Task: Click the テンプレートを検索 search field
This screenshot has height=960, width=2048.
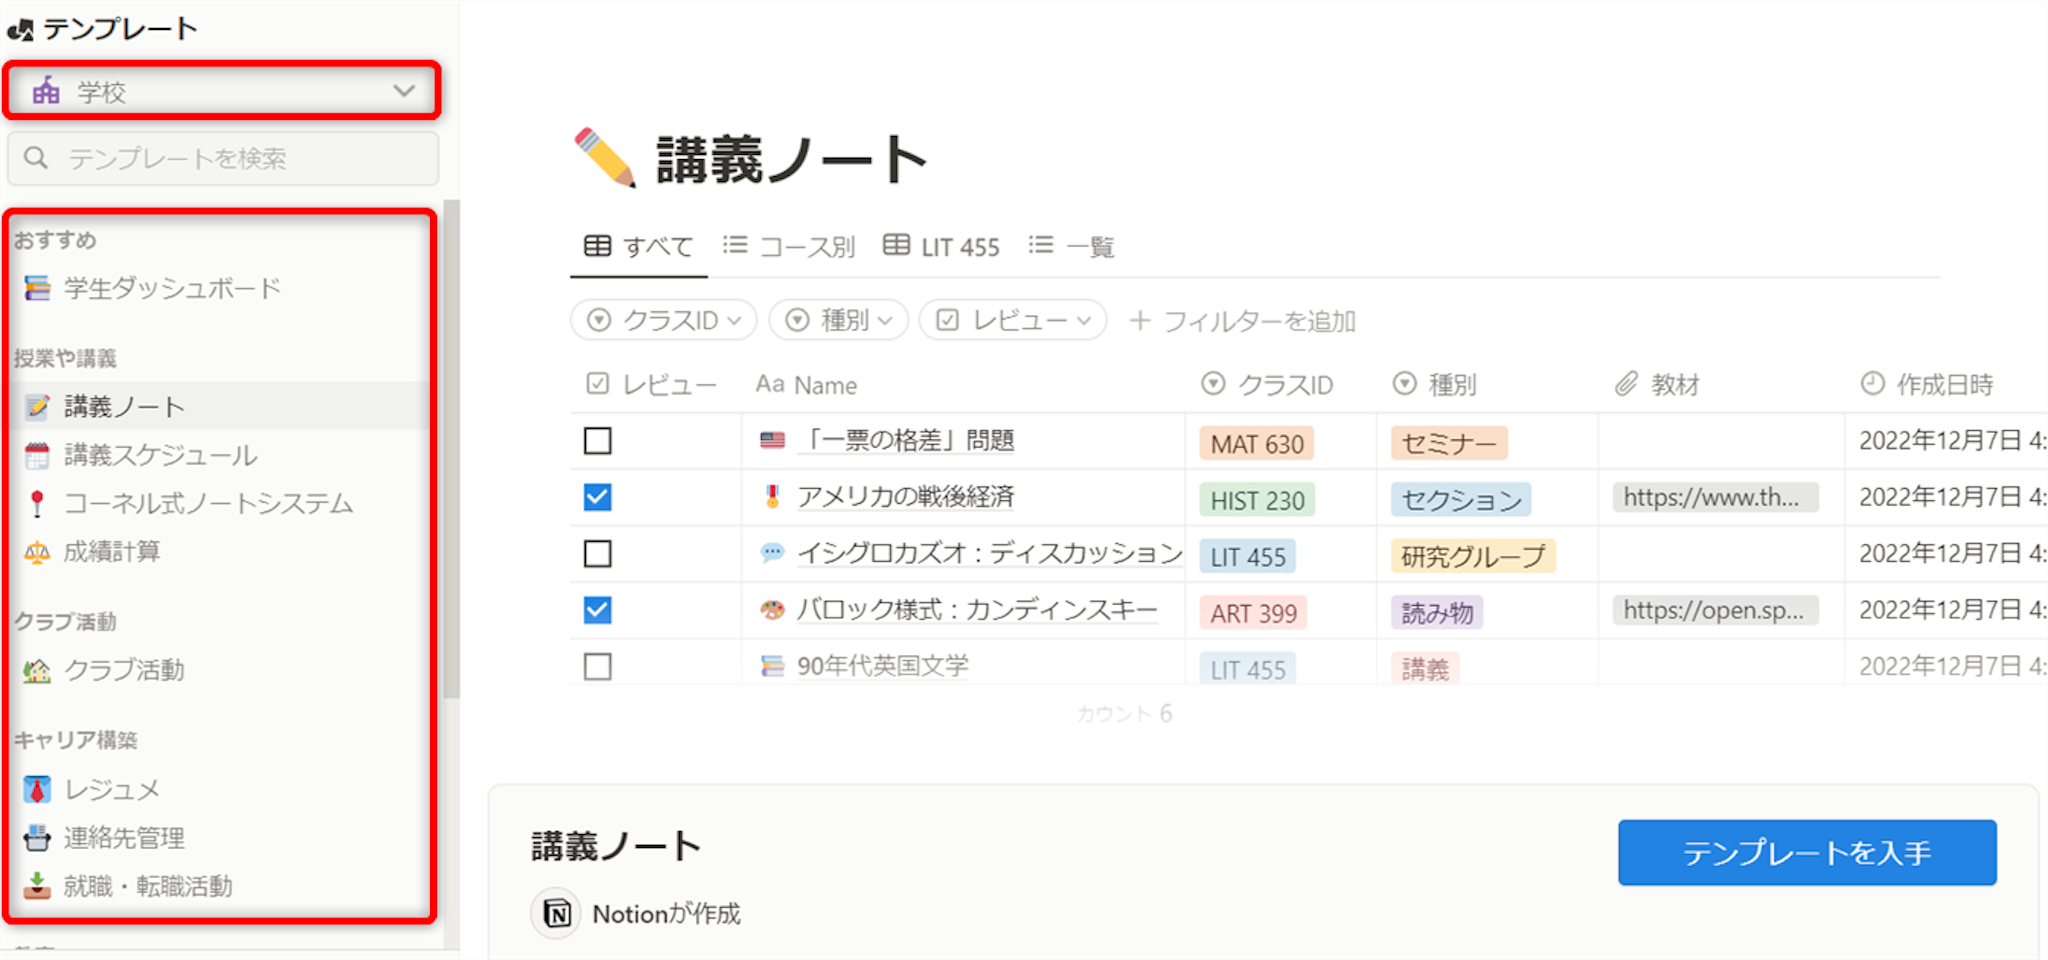Action: (x=222, y=158)
